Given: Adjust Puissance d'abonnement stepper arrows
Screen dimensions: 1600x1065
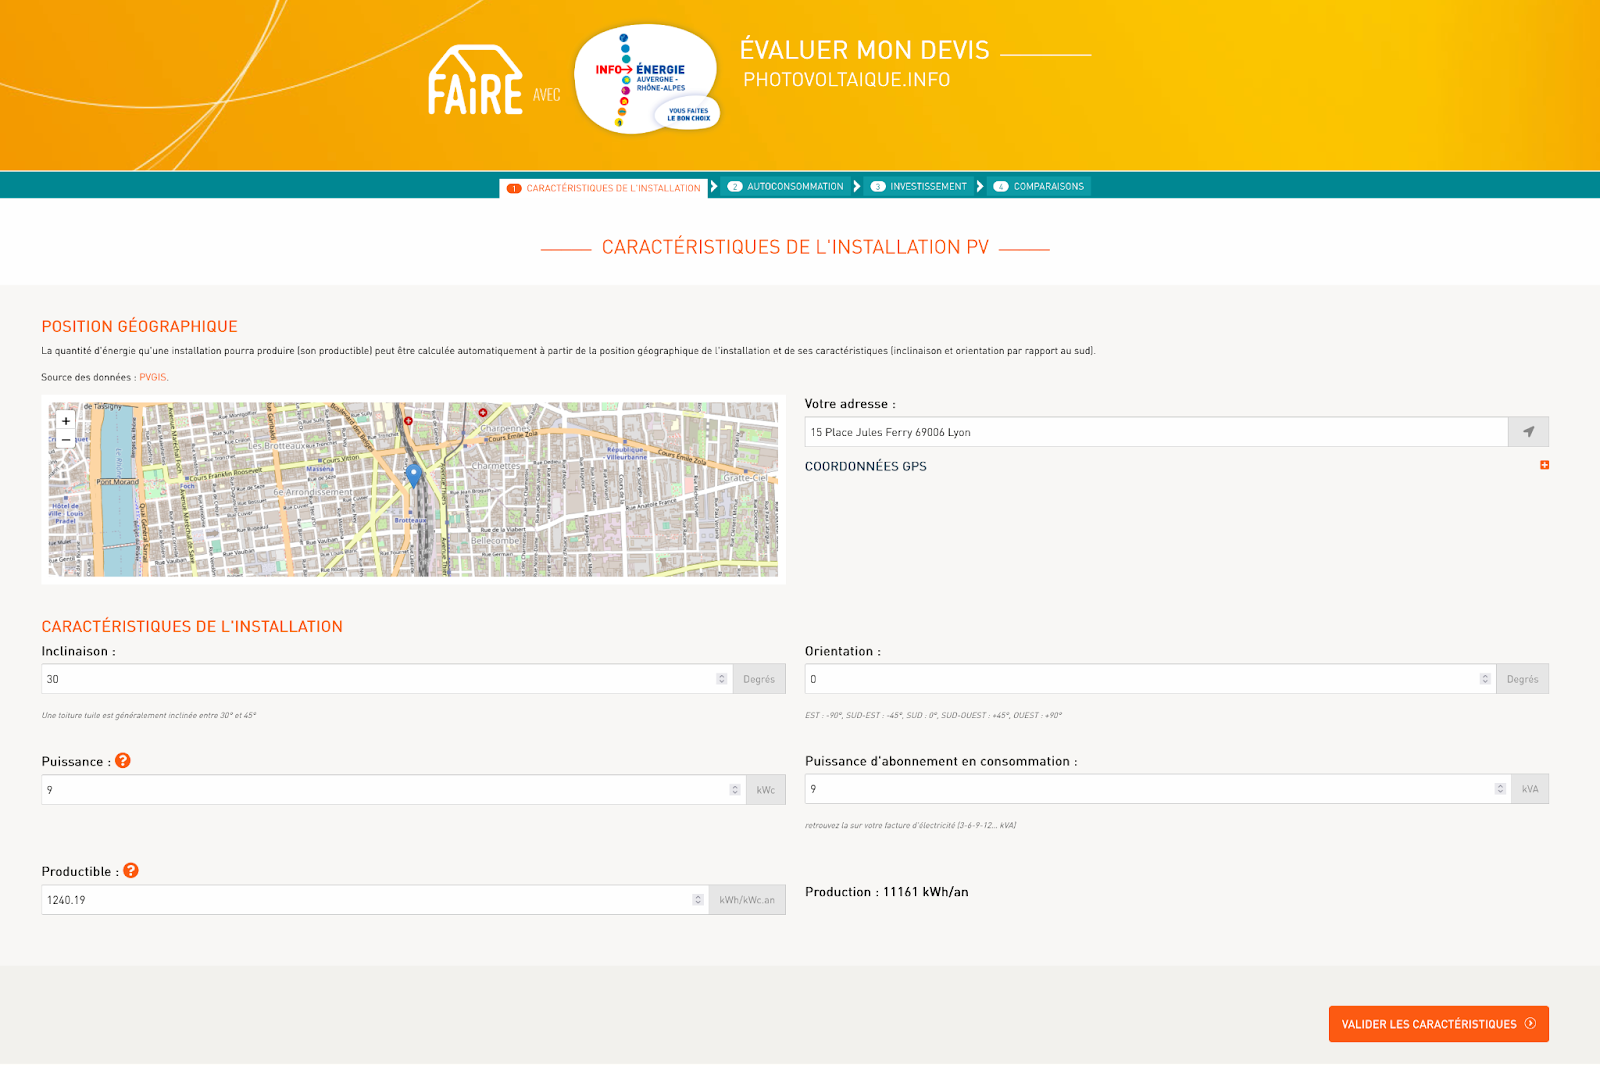Looking at the screenshot, I should [x=1500, y=789].
